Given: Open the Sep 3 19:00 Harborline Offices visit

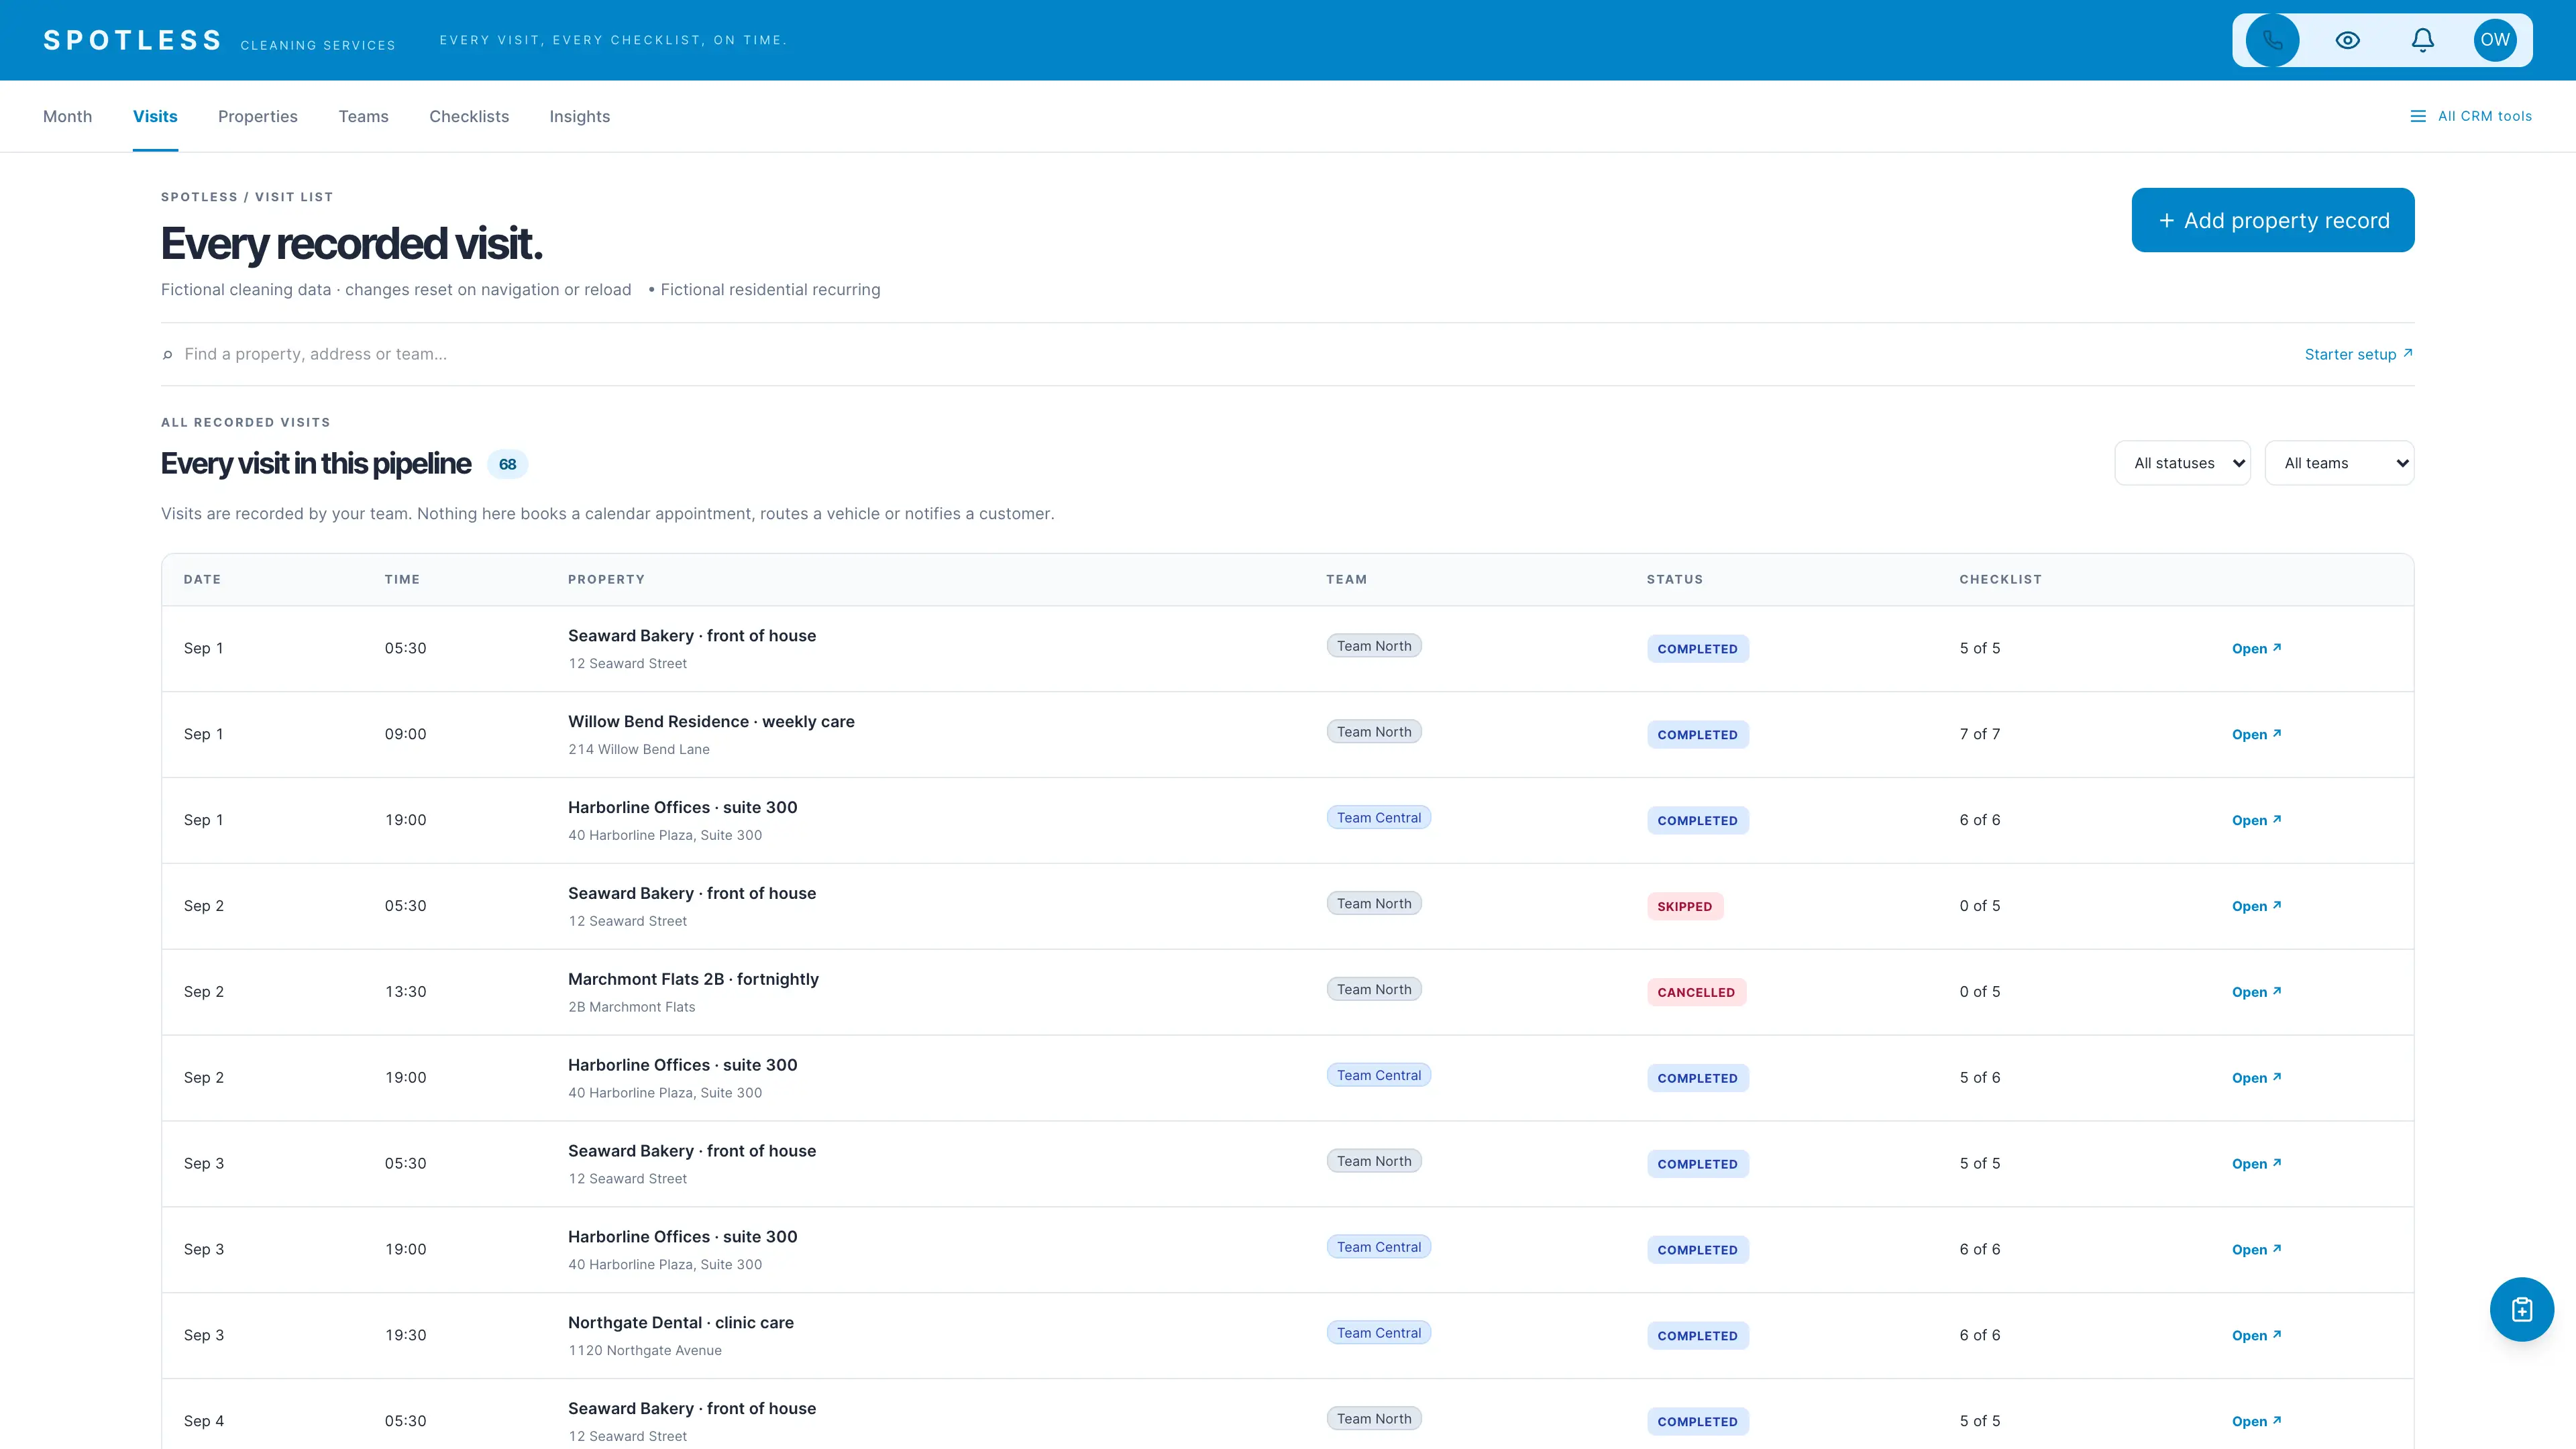Looking at the screenshot, I should (x=2256, y=1250).
